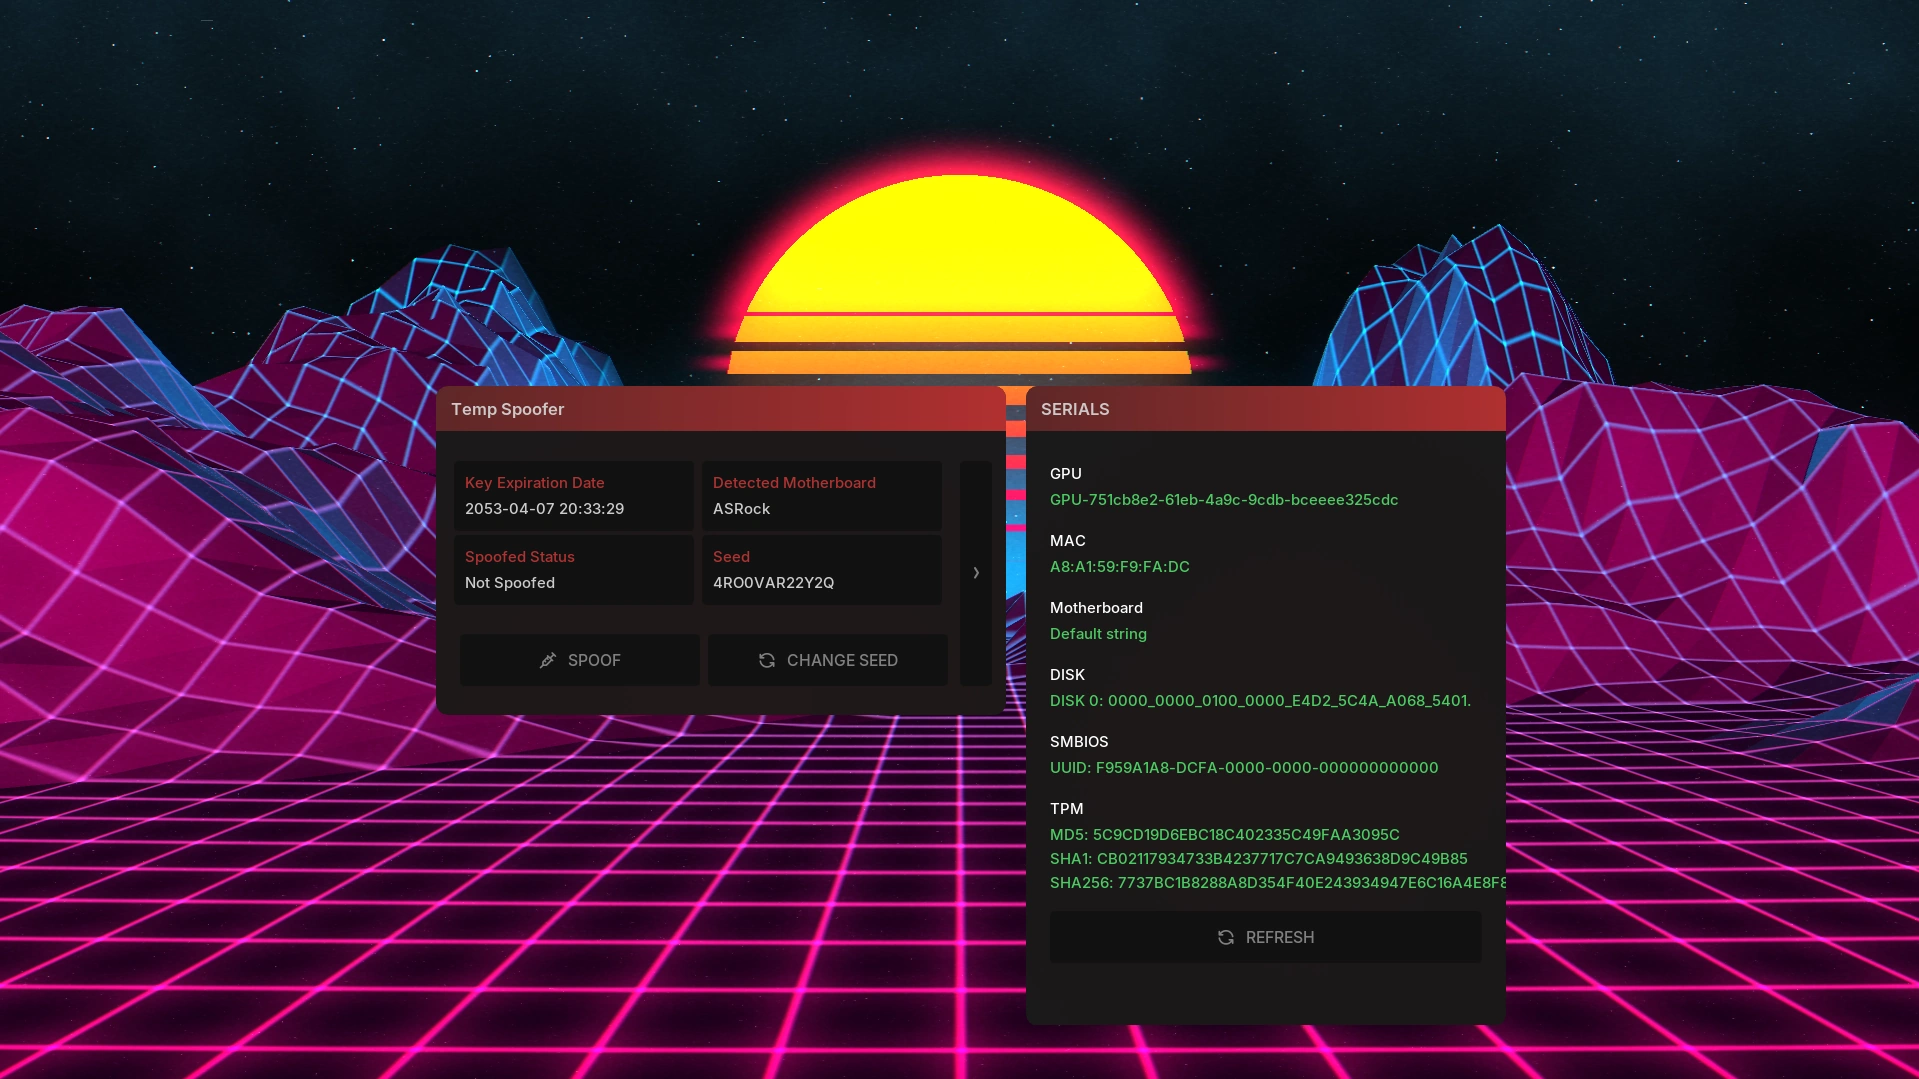Viewport: 1919px width, 1079px height.
Task: Click the Spoofed Status card showing Not Spoofed
Action: pos(573,570)
